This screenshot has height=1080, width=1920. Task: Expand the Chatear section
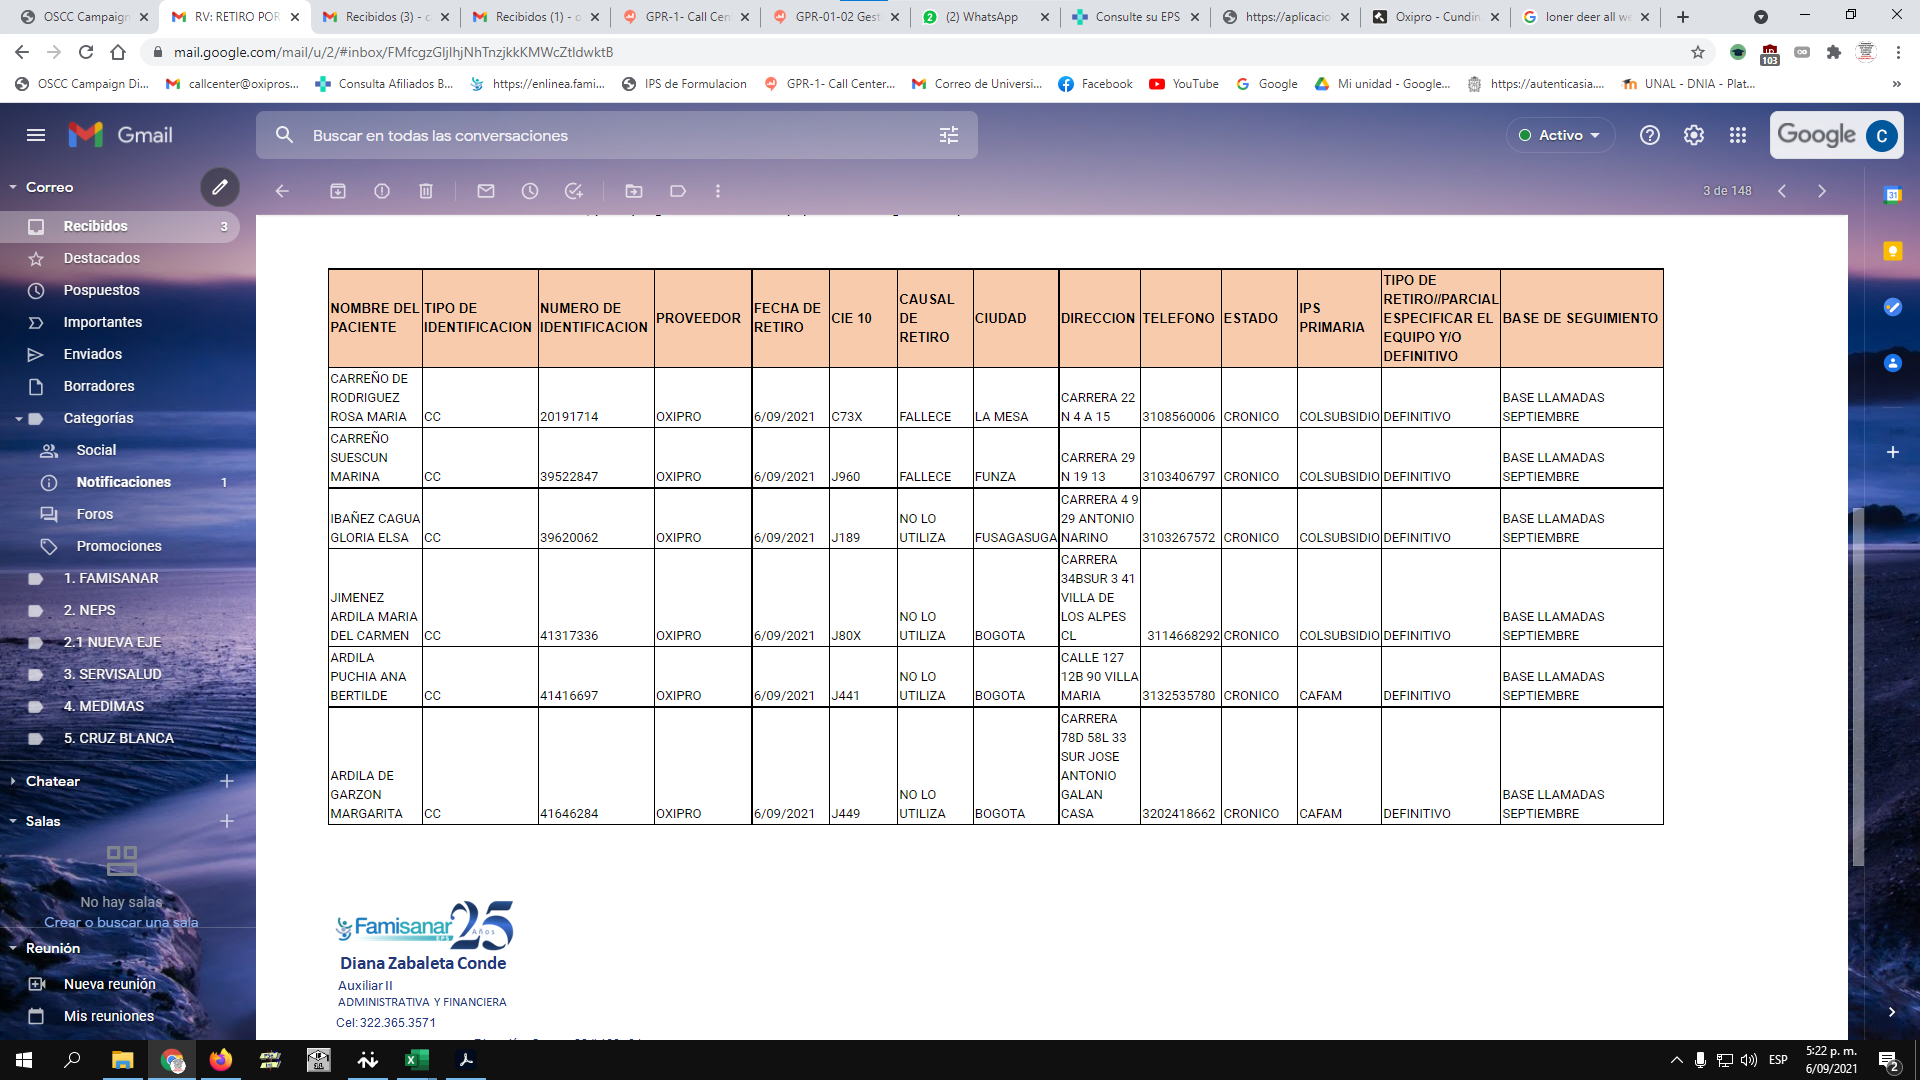coord(13,781)
